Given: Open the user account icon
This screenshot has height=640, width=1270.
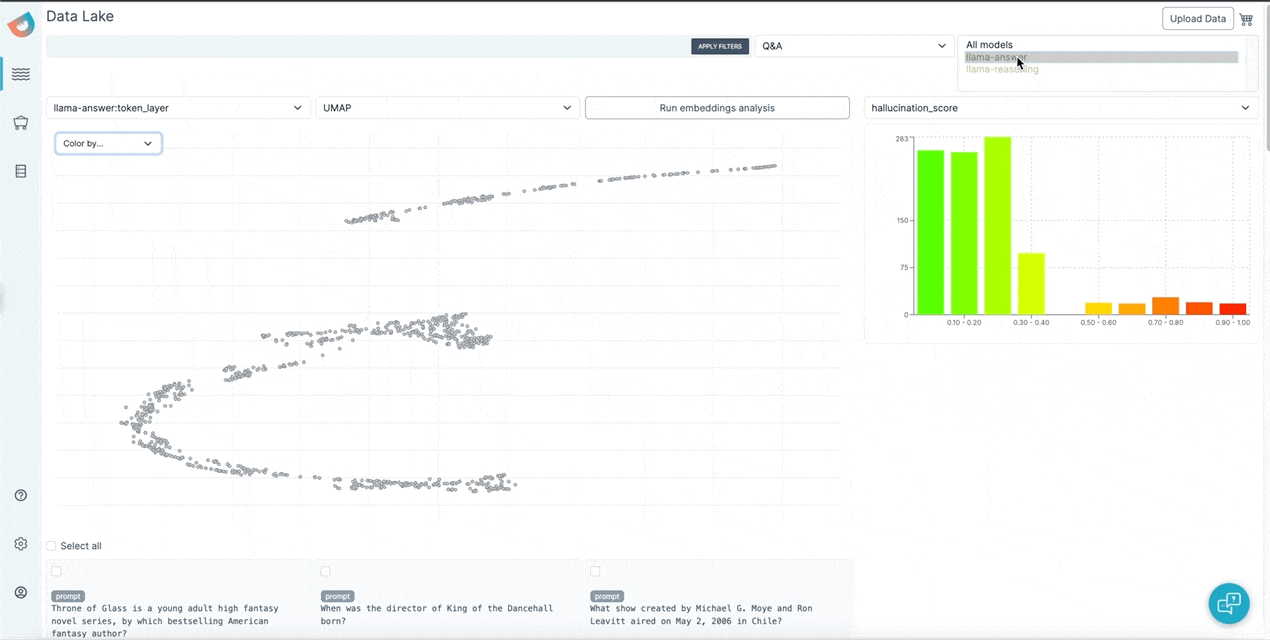Looking at the screenshot, I should click(x=21, y=593).
